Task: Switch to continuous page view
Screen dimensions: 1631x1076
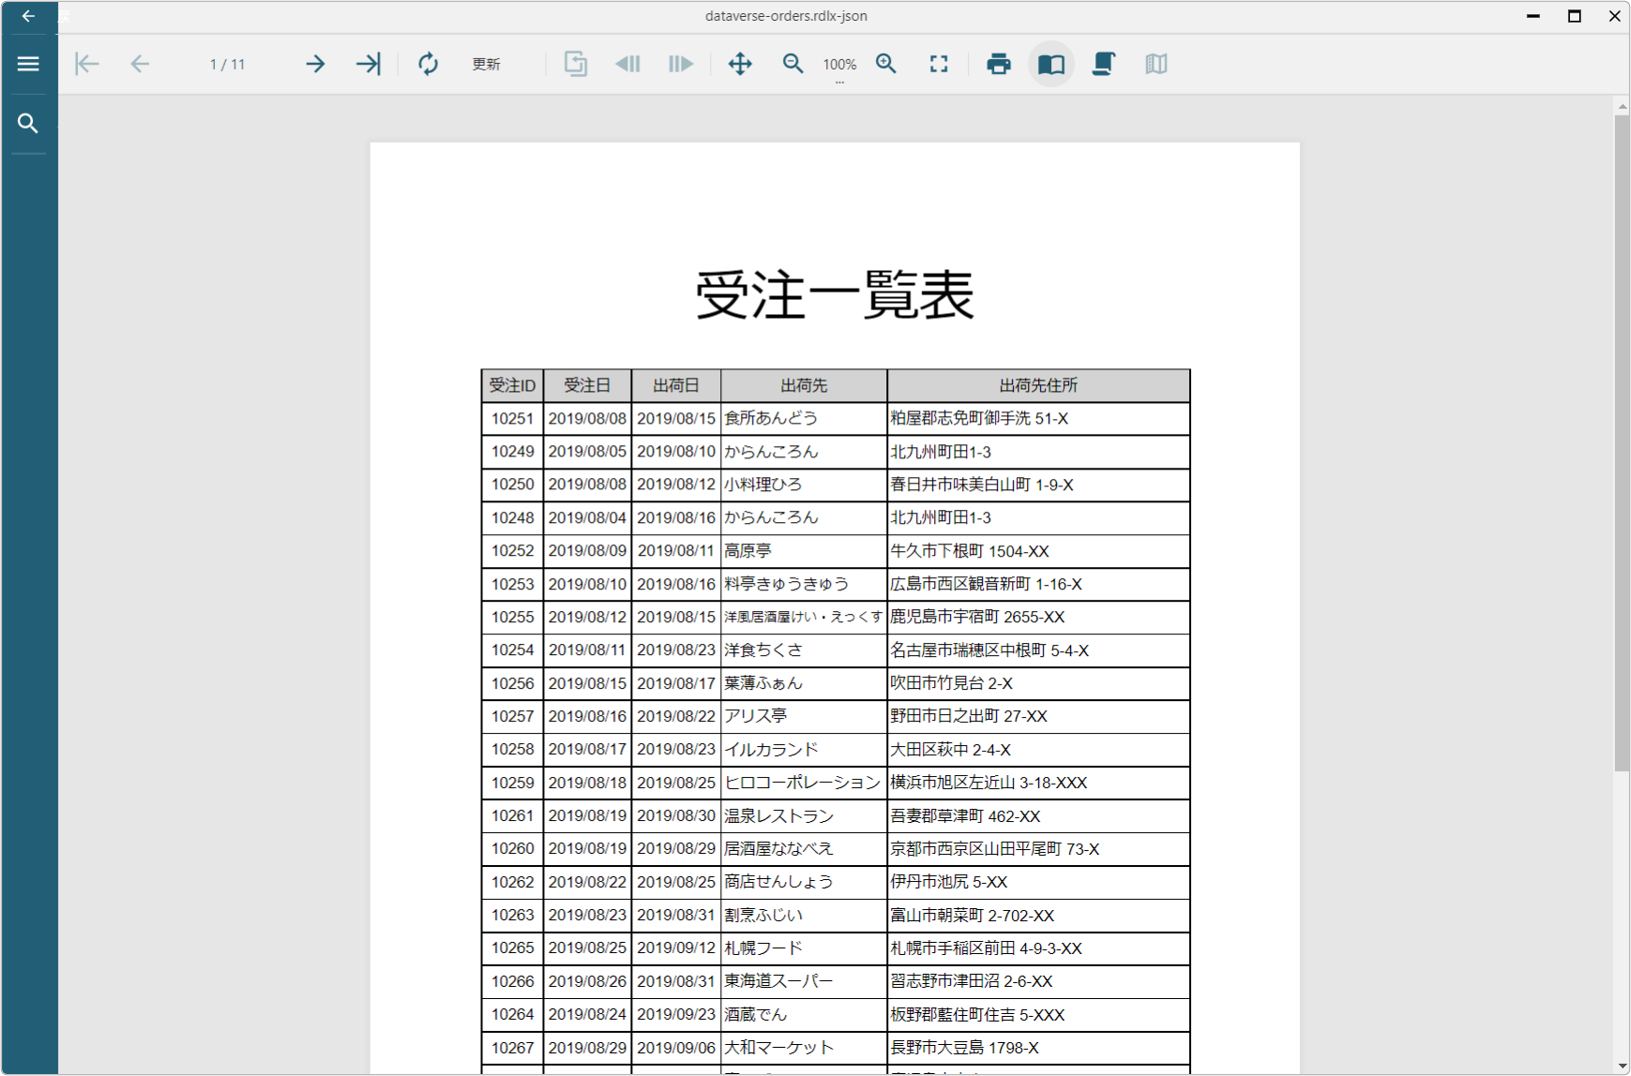Action: coord(1104,64)
